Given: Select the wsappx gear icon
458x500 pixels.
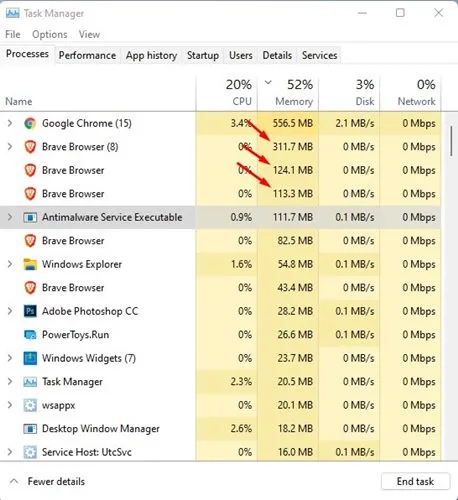Looking at the screenshot, I should 30,405.
